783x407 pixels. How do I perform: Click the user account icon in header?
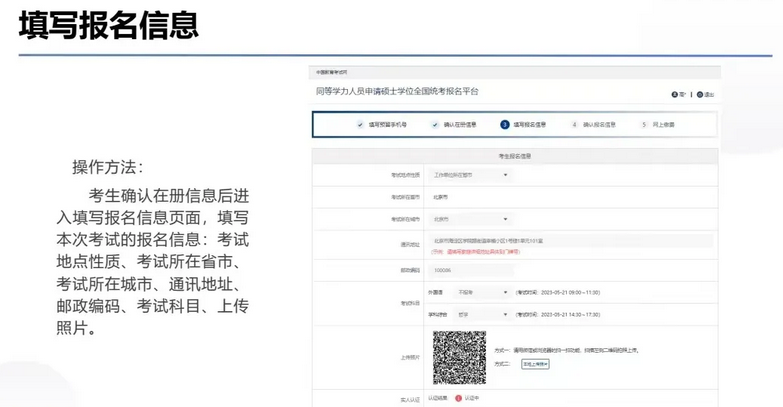coord(675,94)
